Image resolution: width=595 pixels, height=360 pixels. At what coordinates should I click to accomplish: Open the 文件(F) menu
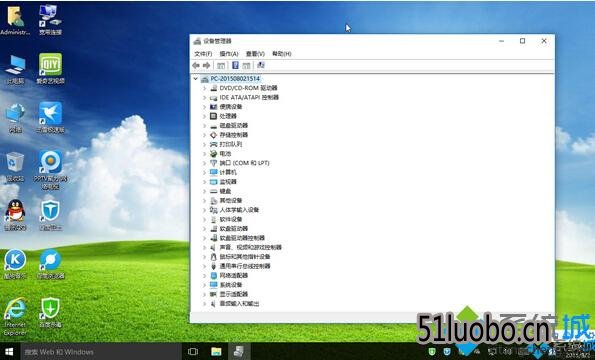pos(203,54)
